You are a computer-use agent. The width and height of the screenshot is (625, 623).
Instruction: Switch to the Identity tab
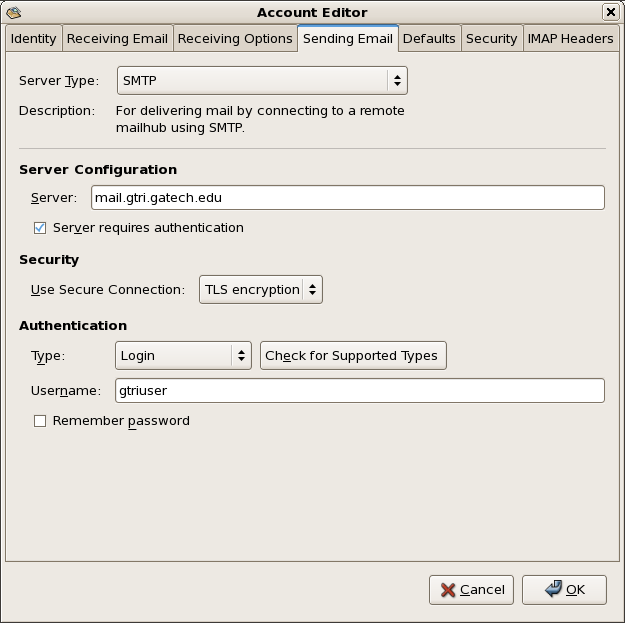[x=33, y=39]
